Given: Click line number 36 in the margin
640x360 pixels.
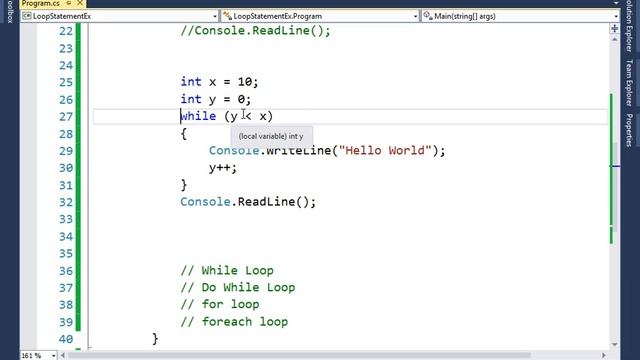Looking at the screenshot, I should pyautogui.click(x=66, y=271).
